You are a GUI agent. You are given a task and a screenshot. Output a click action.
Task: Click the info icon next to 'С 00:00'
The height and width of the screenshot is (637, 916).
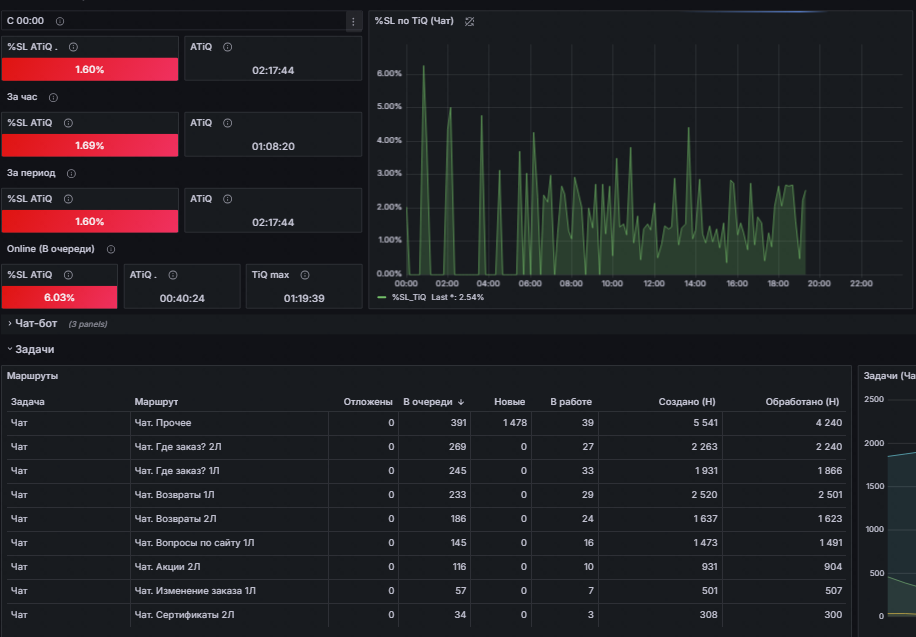60,21
